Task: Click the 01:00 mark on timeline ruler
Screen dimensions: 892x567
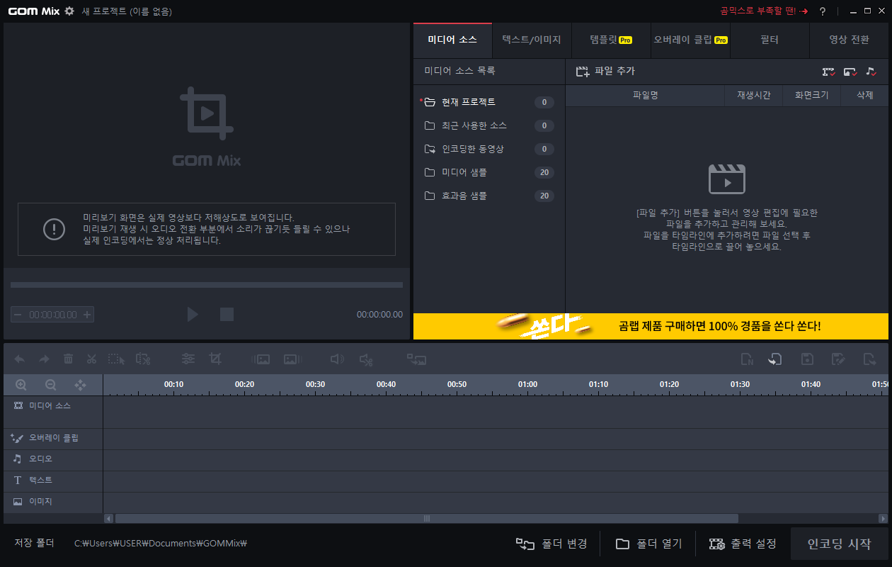Action: (x=527, y=384)
